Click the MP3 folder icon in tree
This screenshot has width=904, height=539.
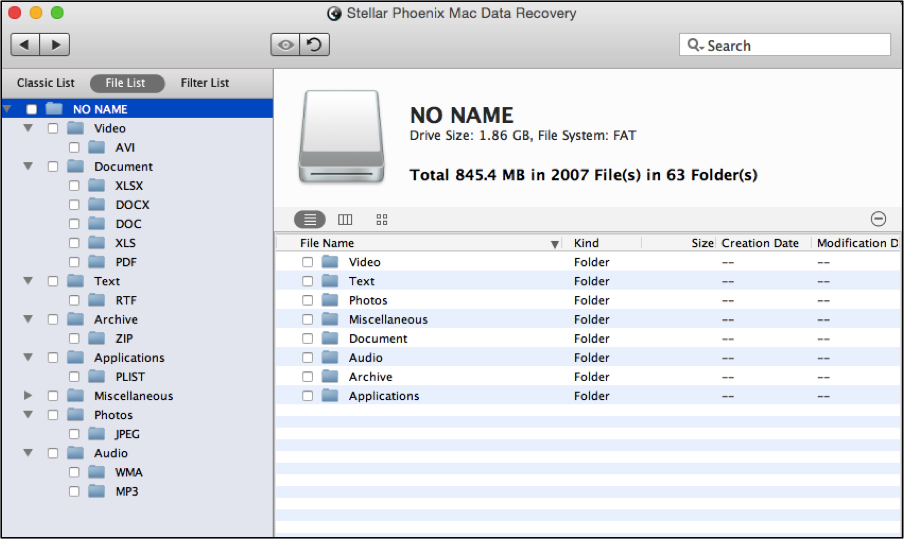point(96,491)
